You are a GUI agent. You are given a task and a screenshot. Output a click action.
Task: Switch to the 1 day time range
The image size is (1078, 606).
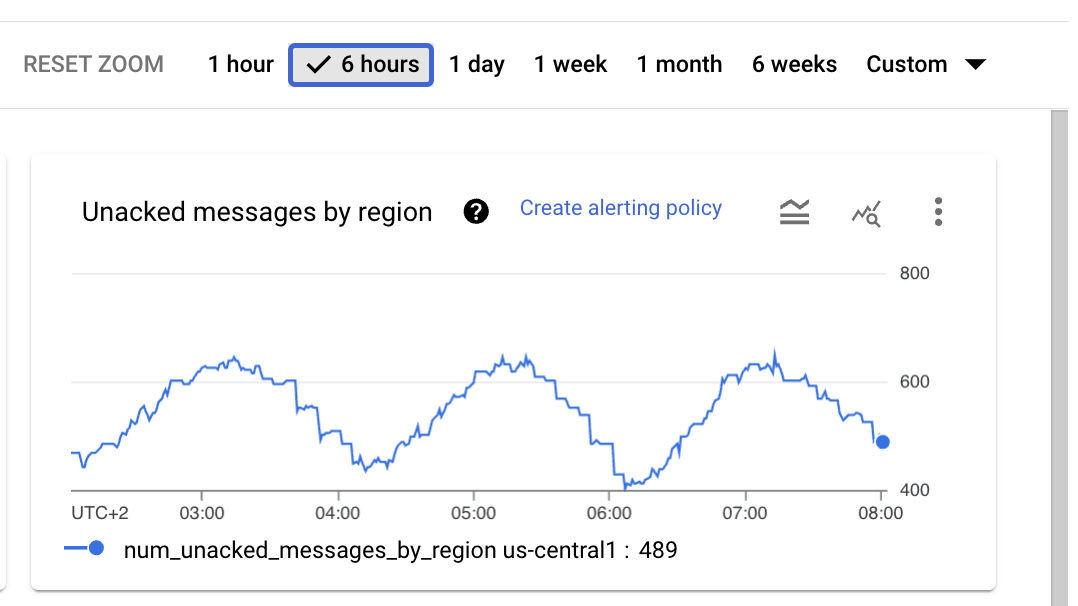pos(477,64)
